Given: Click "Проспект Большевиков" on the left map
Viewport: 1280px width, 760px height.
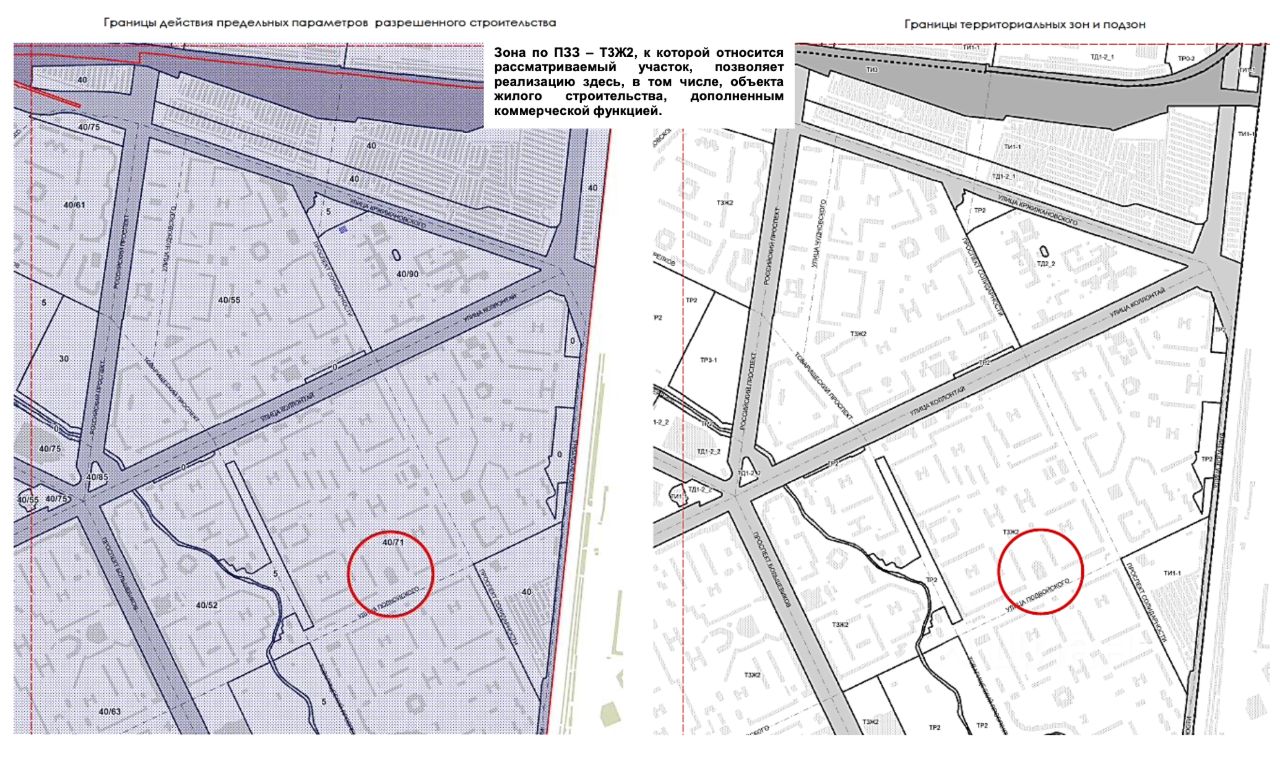Looking at the screenshot, I should [118, 573].
